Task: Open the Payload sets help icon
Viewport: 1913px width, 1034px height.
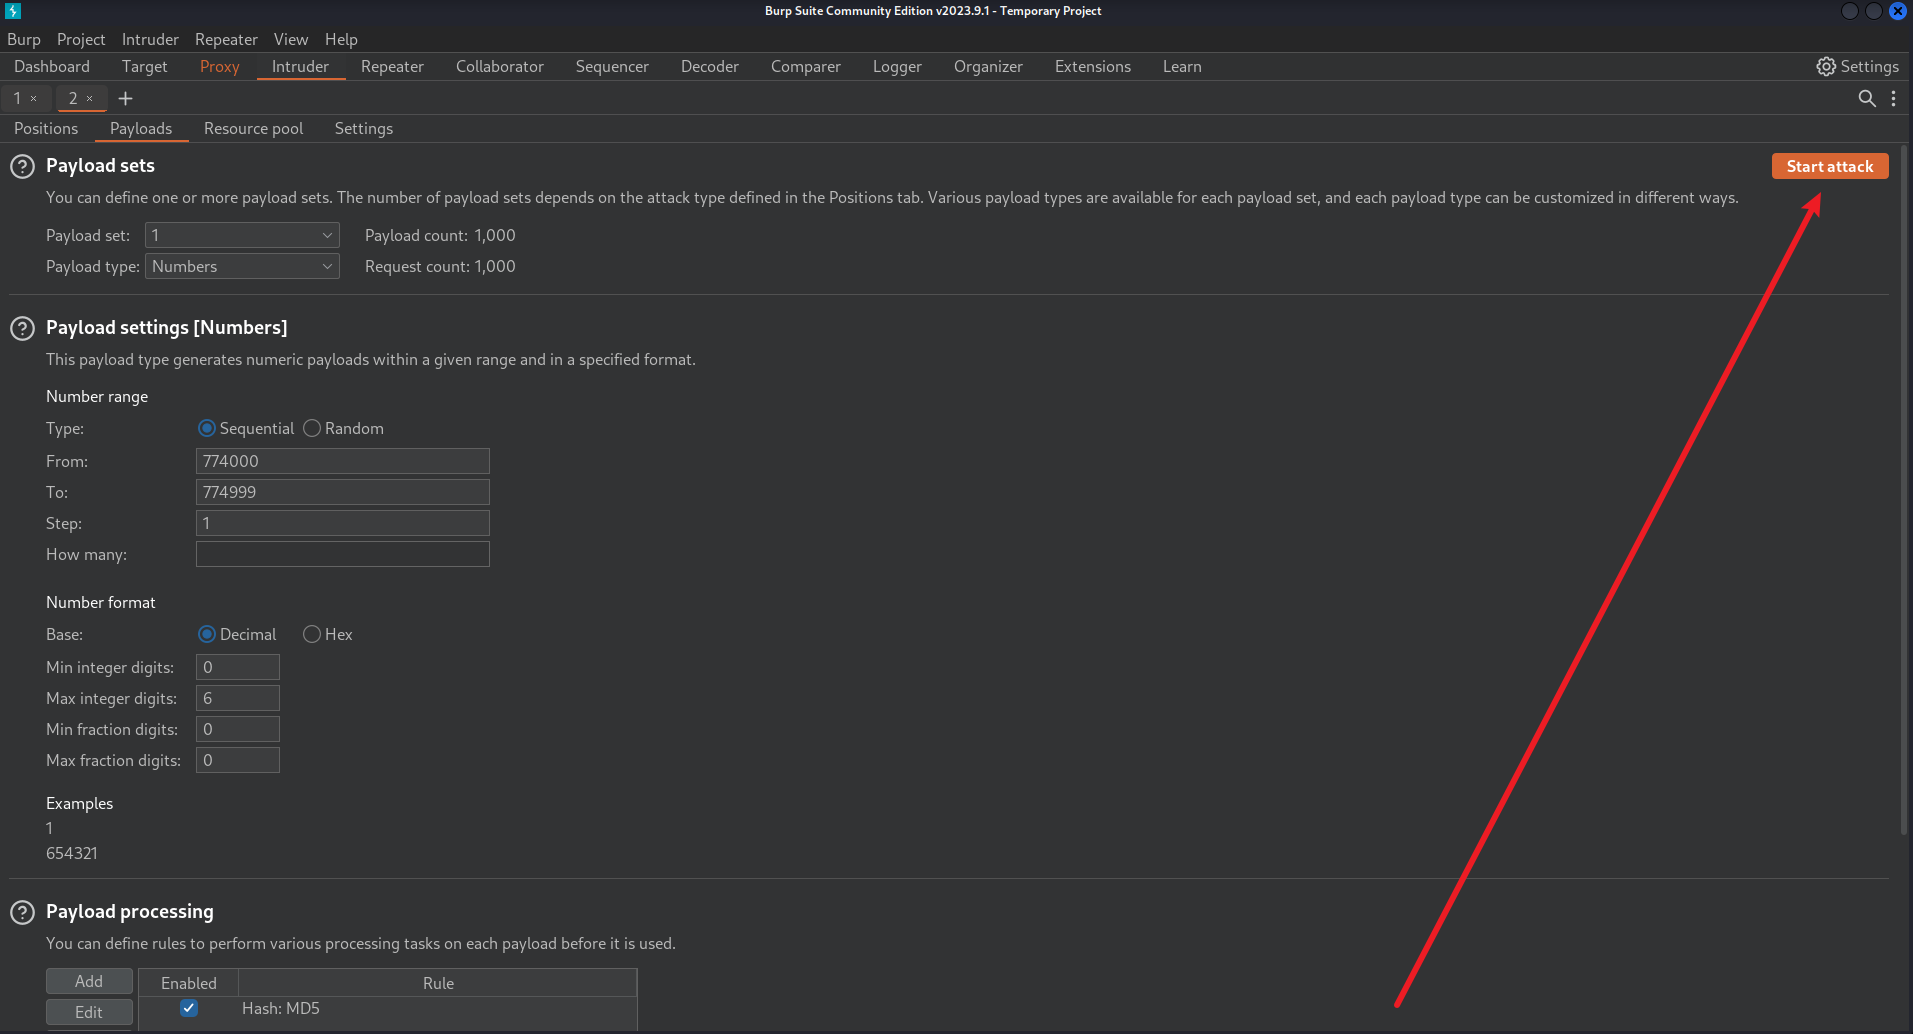Action: 22,166
